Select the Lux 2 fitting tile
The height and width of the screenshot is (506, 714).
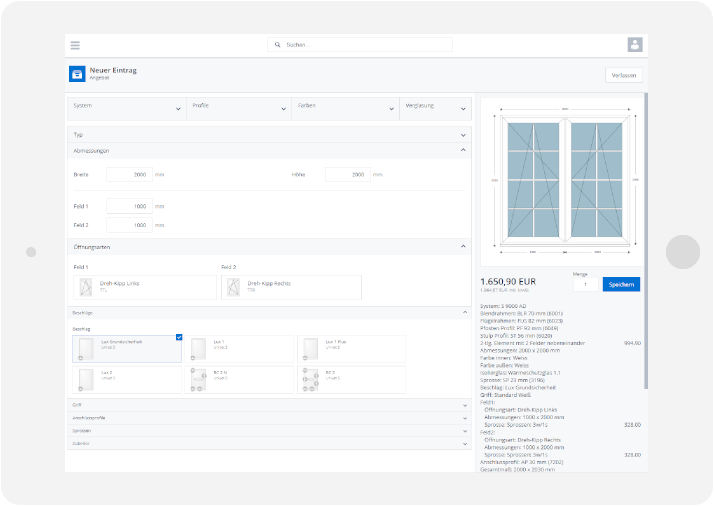pyautogui.click(x=127, y=379)
